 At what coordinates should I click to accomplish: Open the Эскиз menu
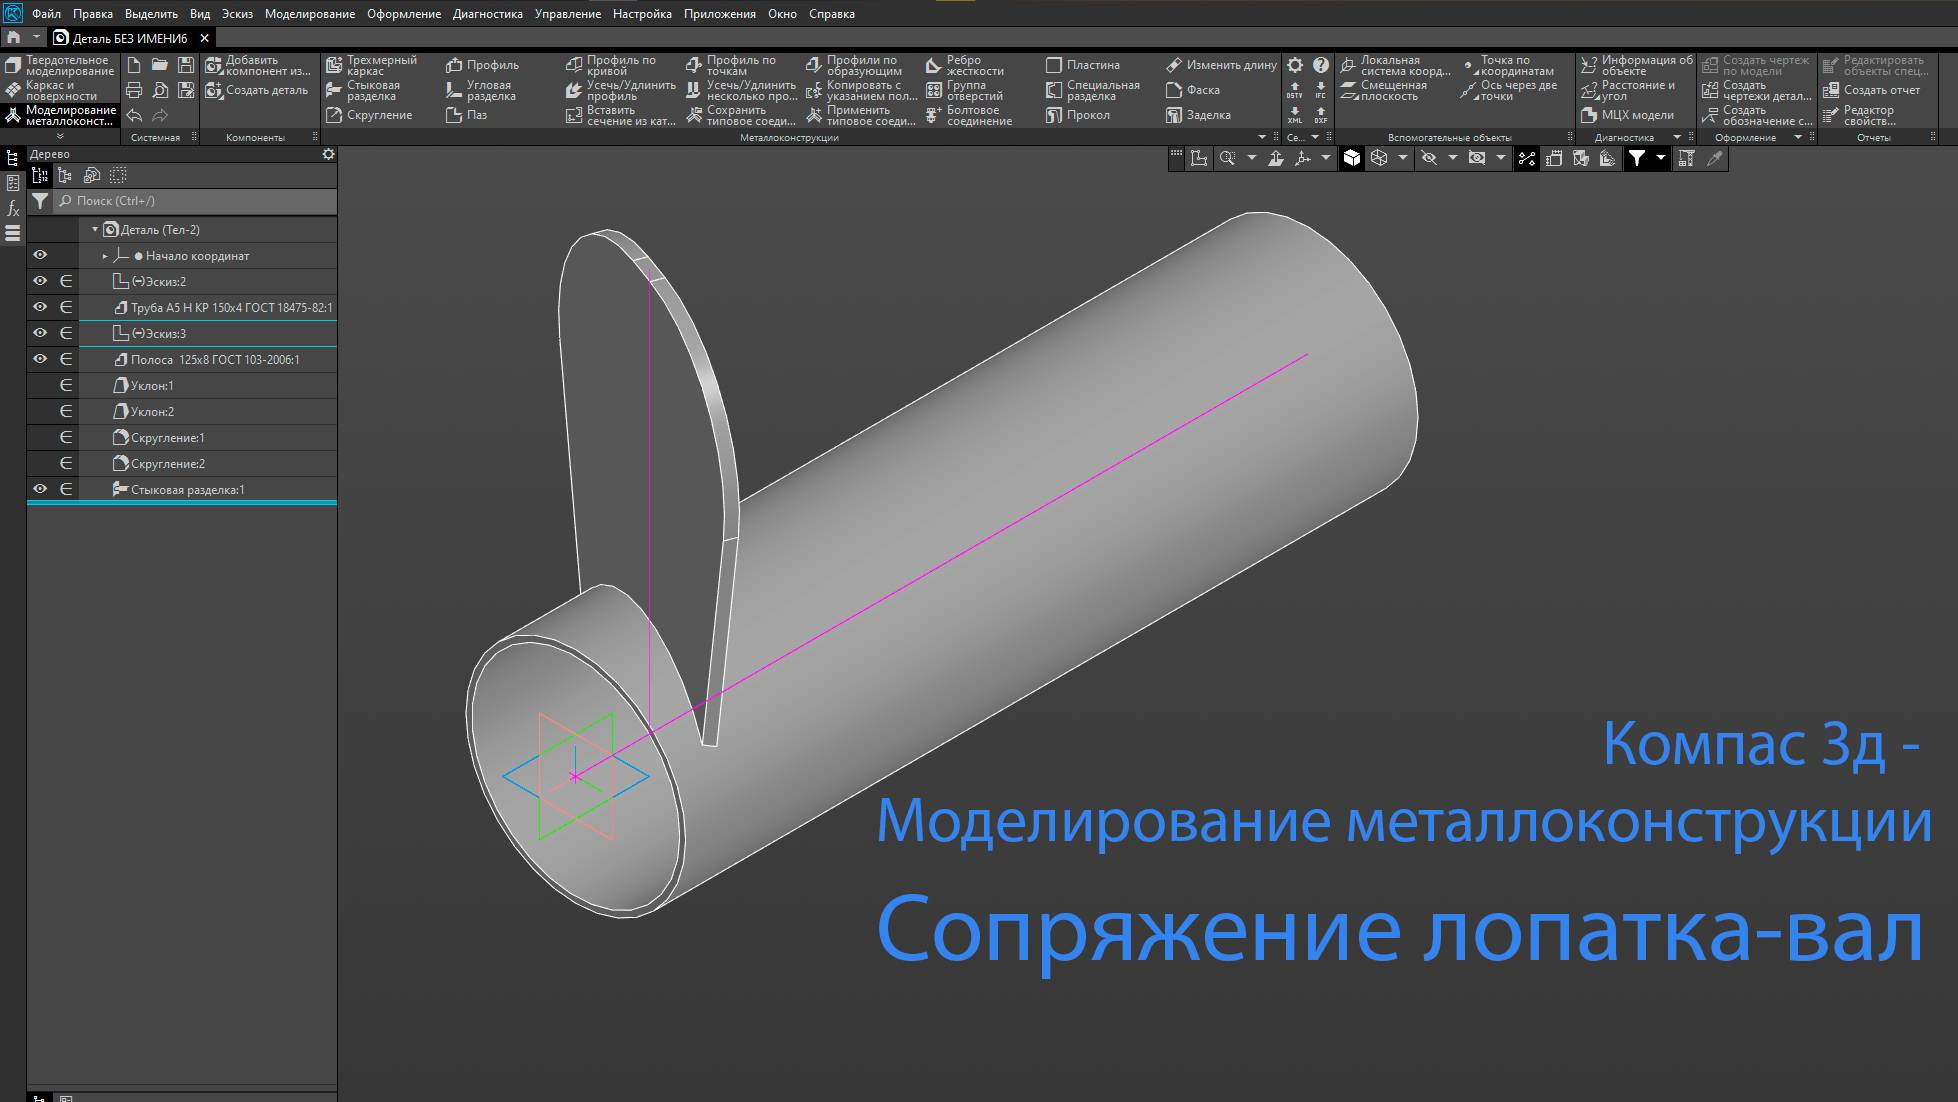237,14
